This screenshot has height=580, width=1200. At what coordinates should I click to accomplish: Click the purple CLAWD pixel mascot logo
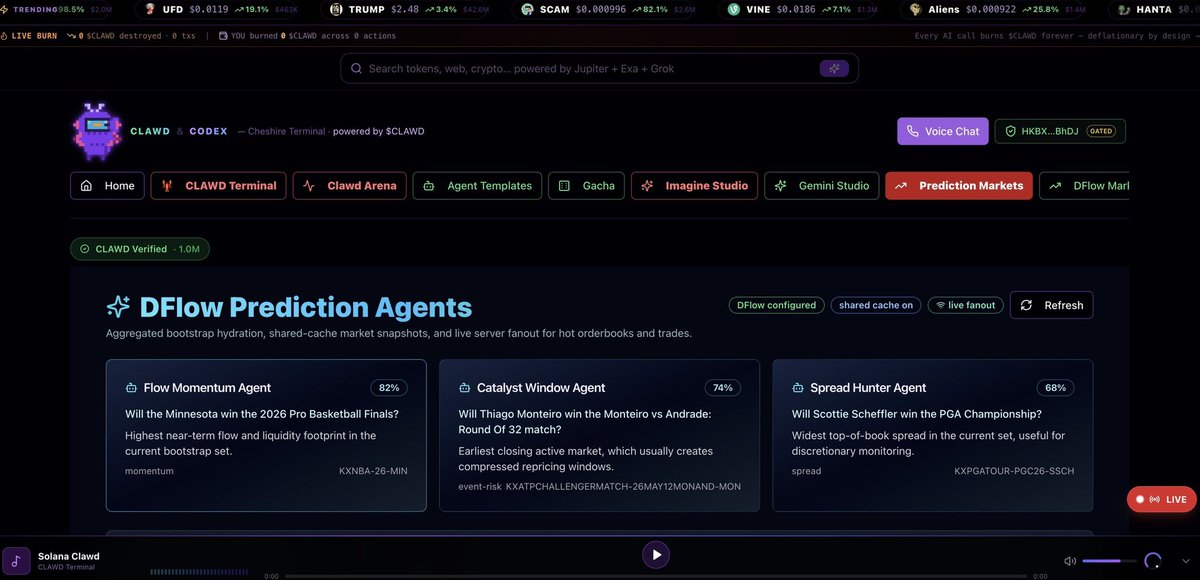coord(96,132)
